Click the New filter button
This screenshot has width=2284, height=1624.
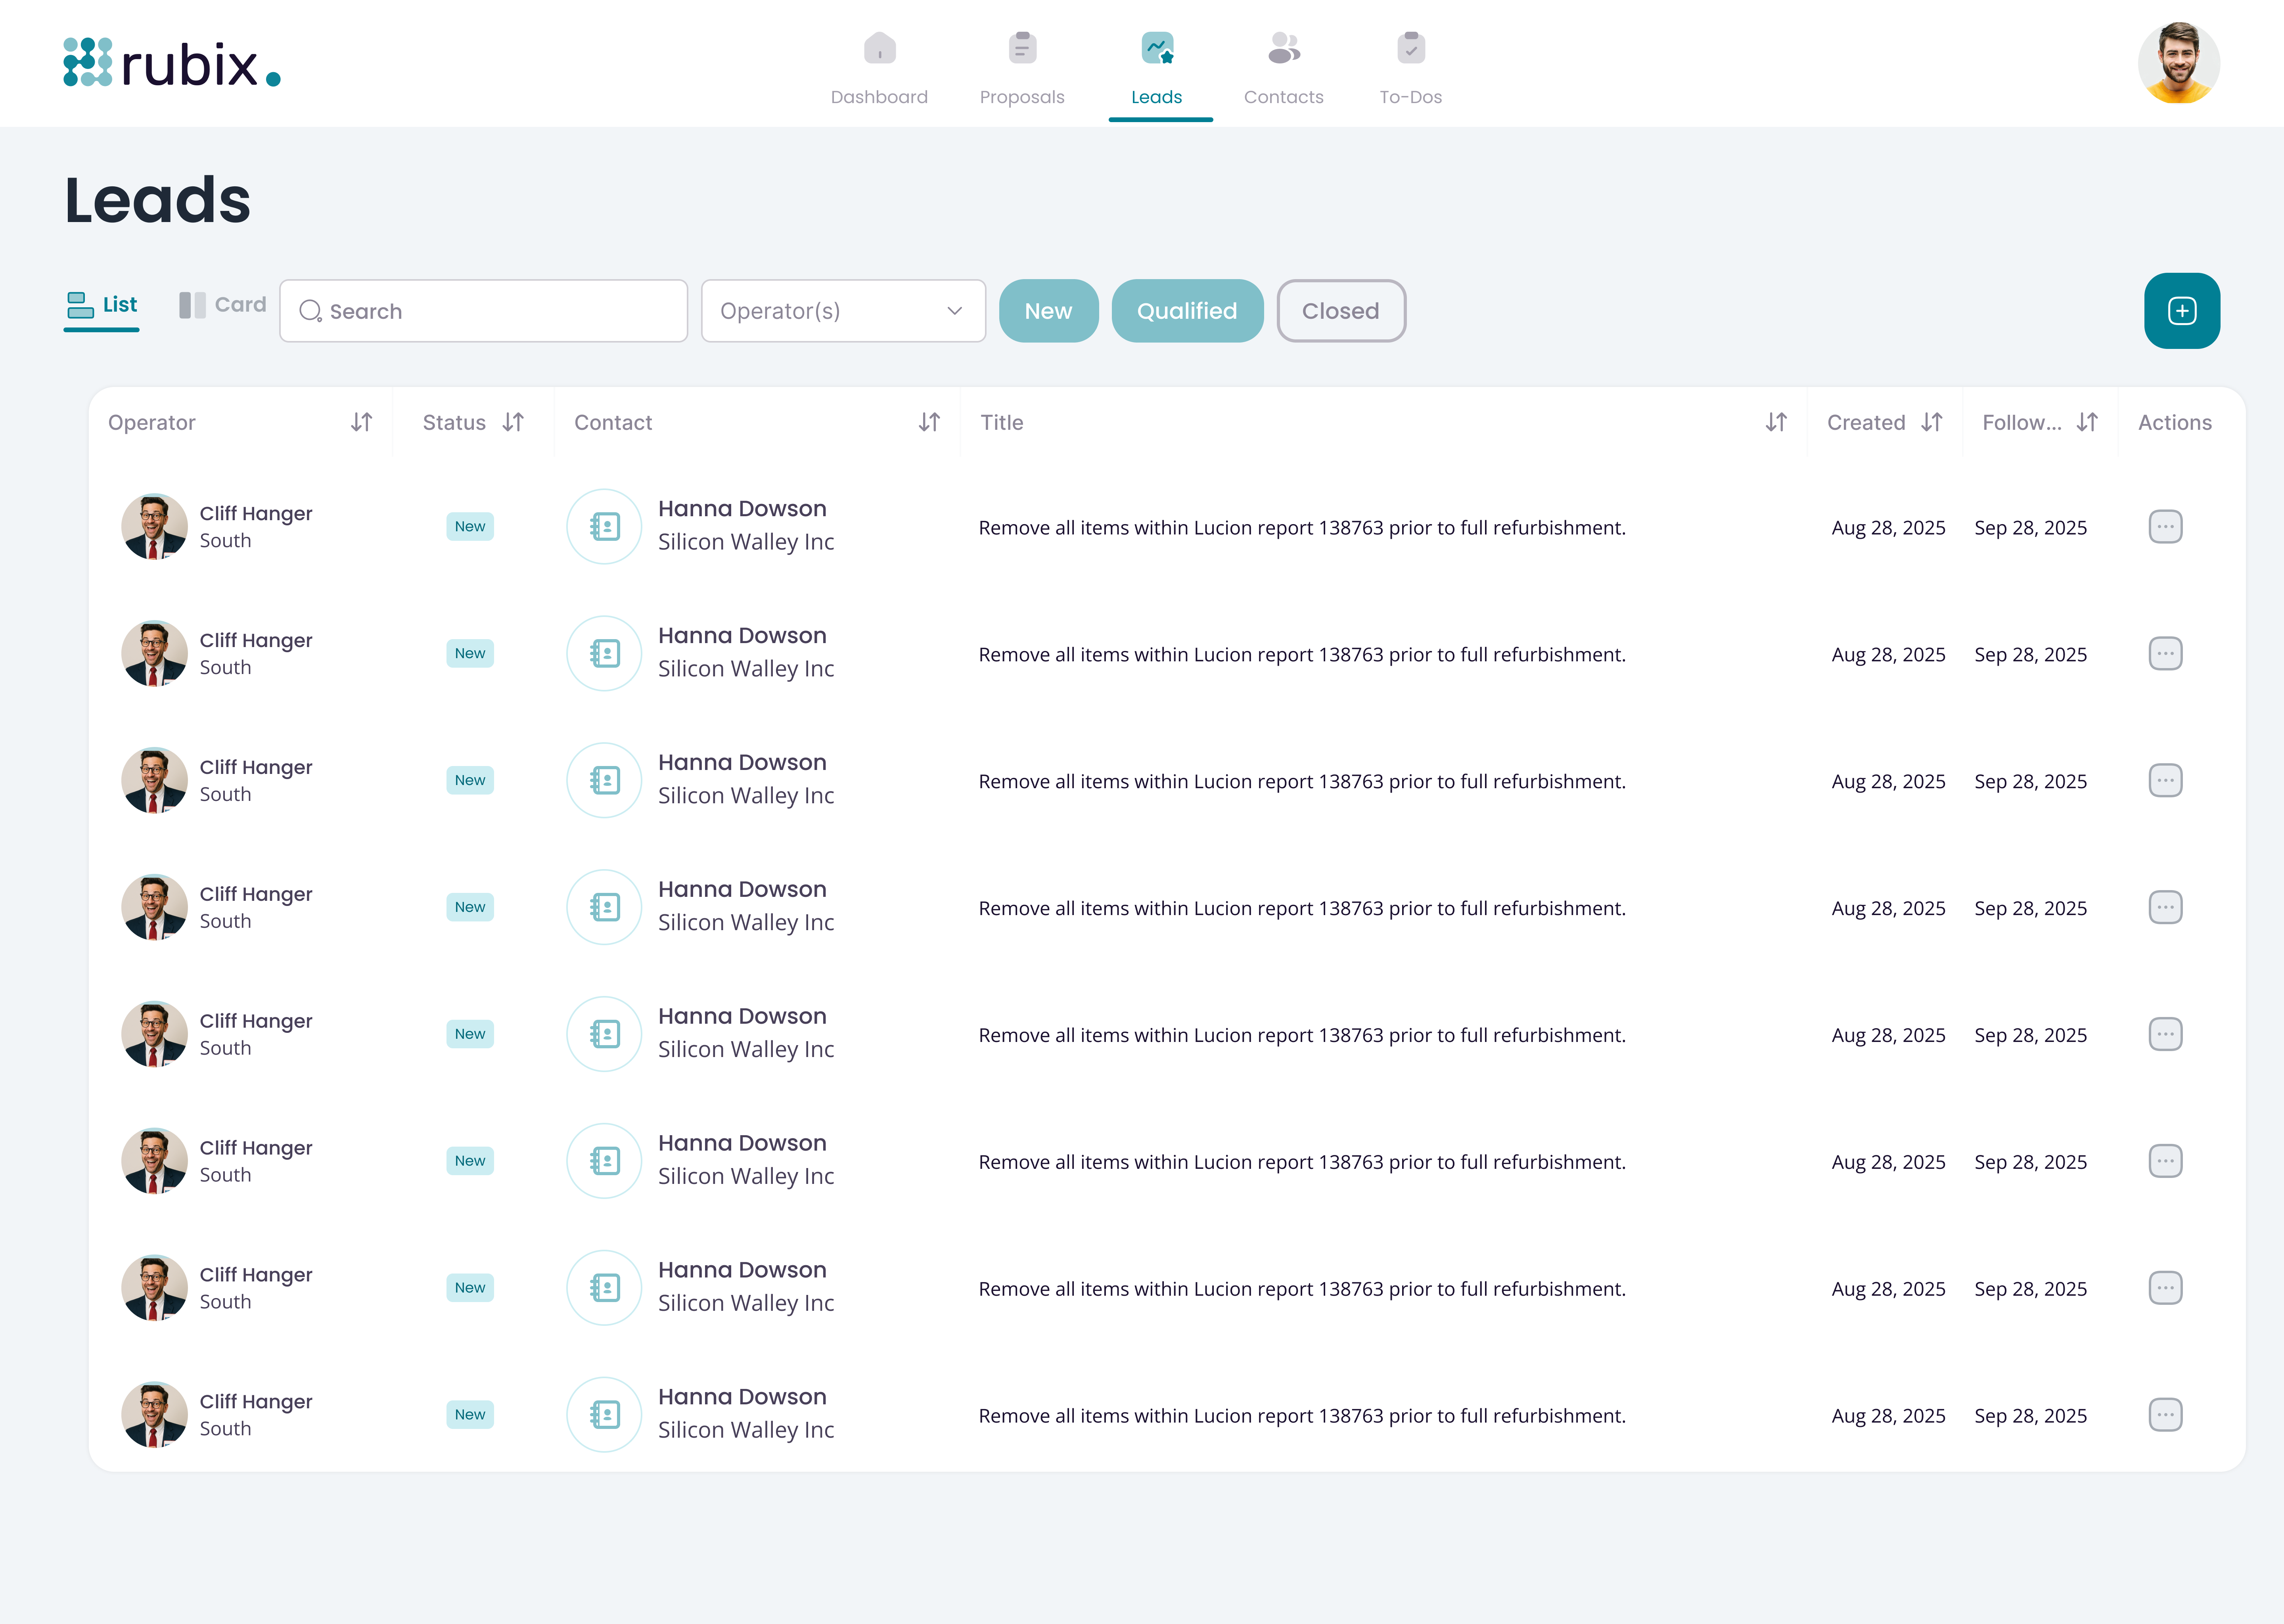click(x=1048, y=310)
